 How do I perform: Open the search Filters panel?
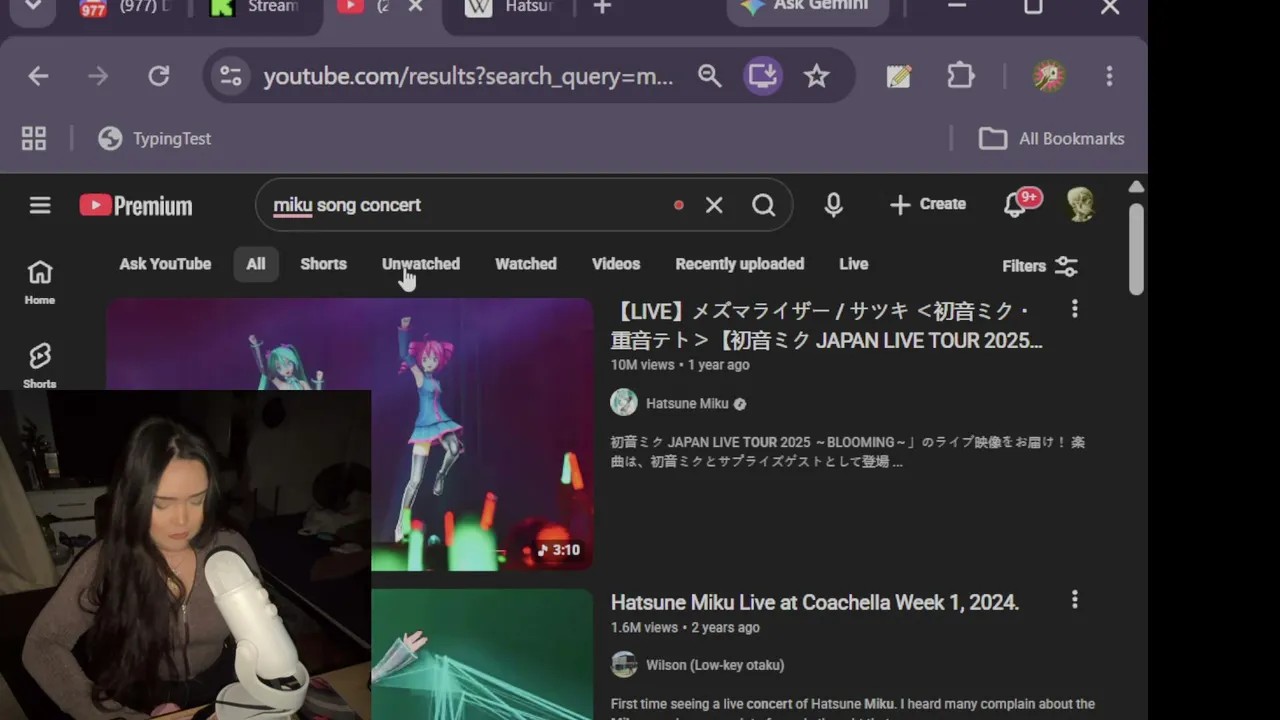(x=1040, y=266)
